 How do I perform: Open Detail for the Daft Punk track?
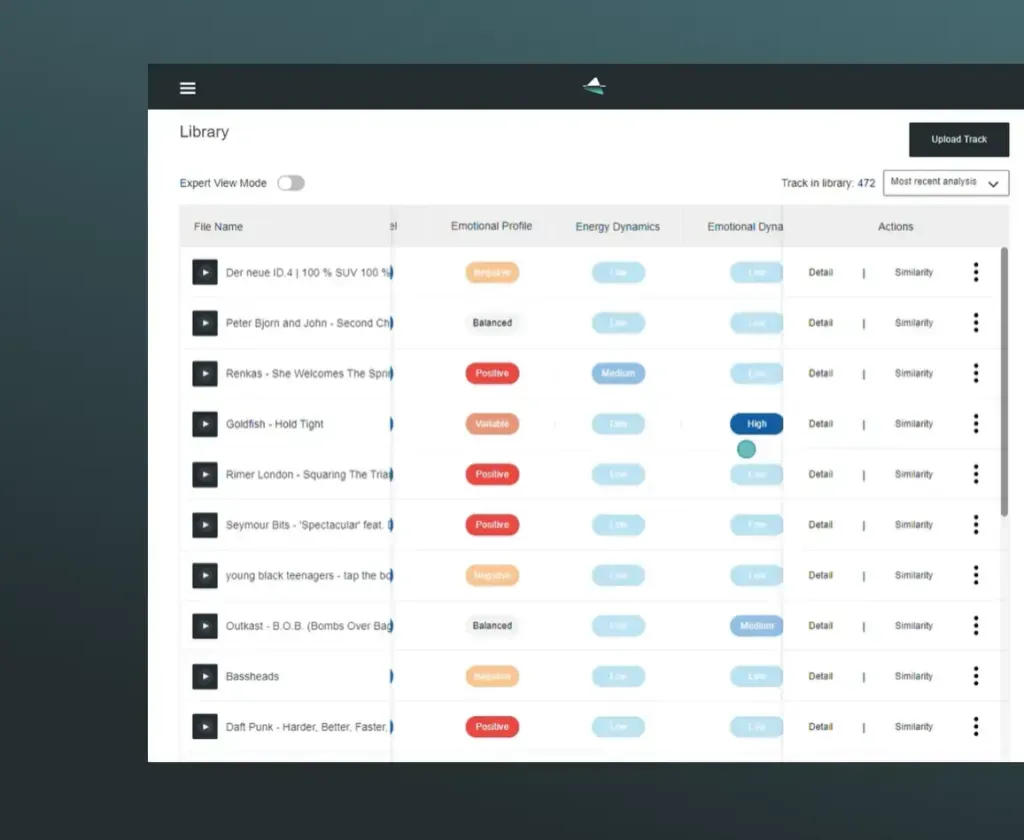coord(820,726)
